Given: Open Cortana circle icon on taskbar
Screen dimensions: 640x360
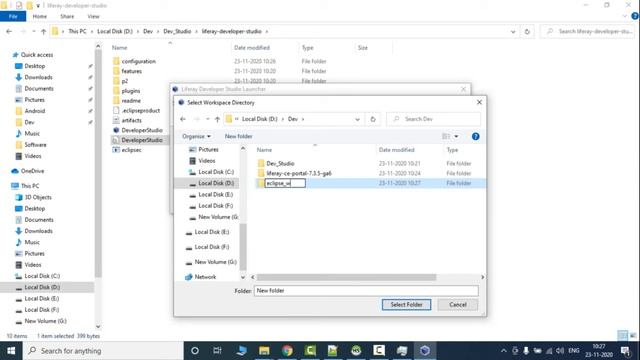Looking at the screenshot, I should 195,351.
